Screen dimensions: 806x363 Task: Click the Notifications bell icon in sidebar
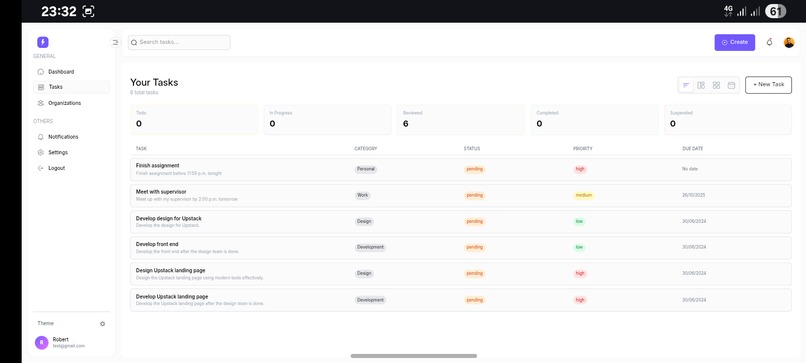pos(41,137)
